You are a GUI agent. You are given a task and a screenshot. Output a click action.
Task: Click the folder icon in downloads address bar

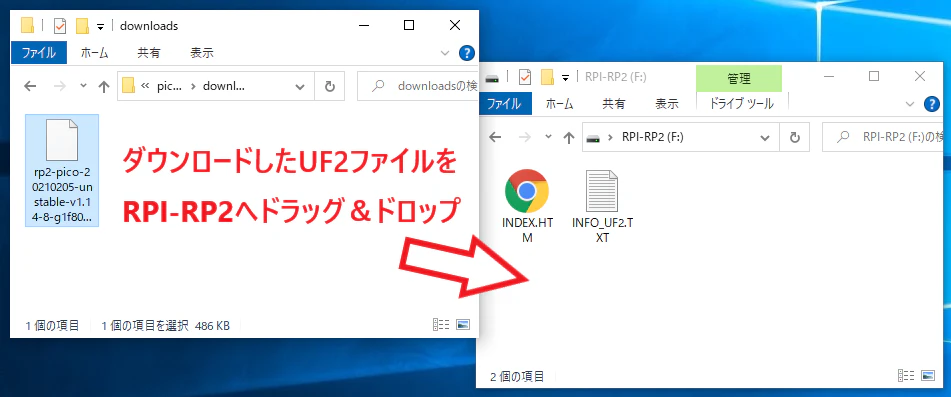click(128, 86)
